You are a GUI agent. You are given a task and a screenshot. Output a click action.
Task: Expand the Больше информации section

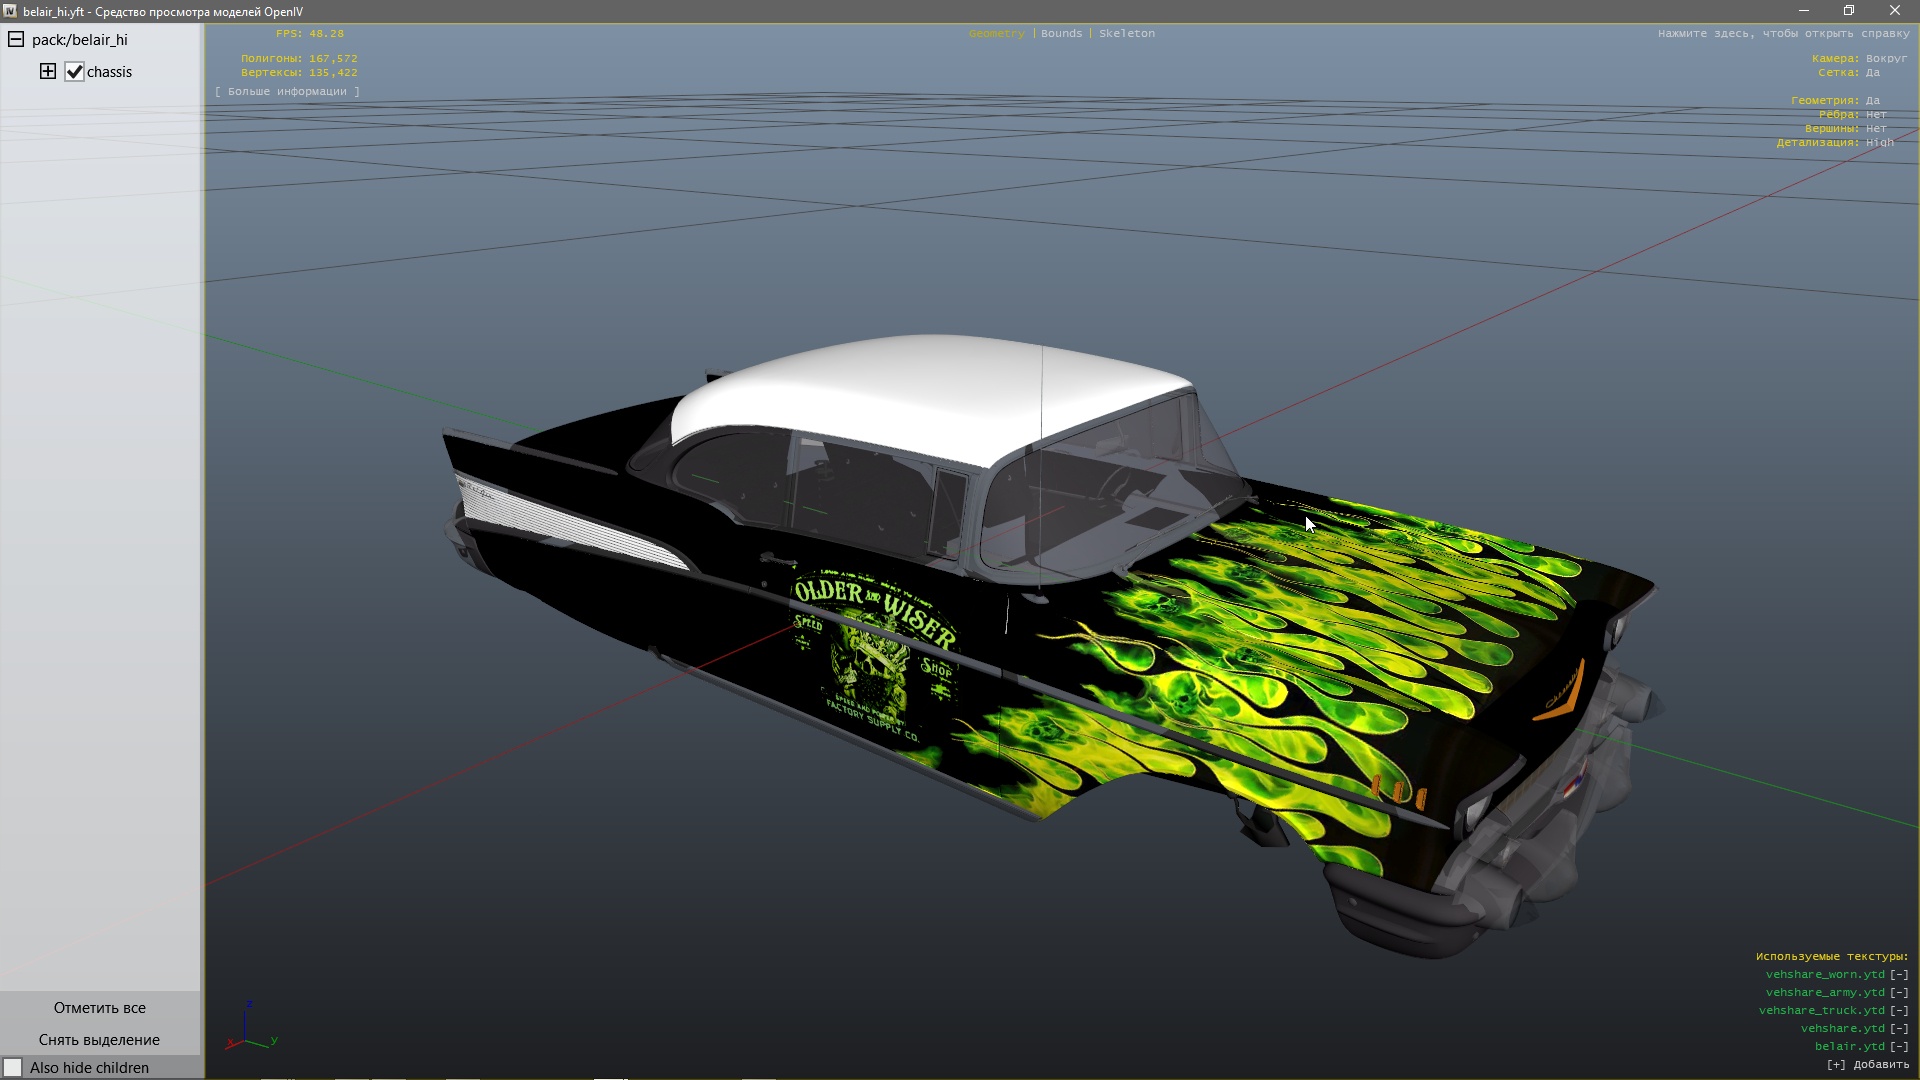pos(287,91)
